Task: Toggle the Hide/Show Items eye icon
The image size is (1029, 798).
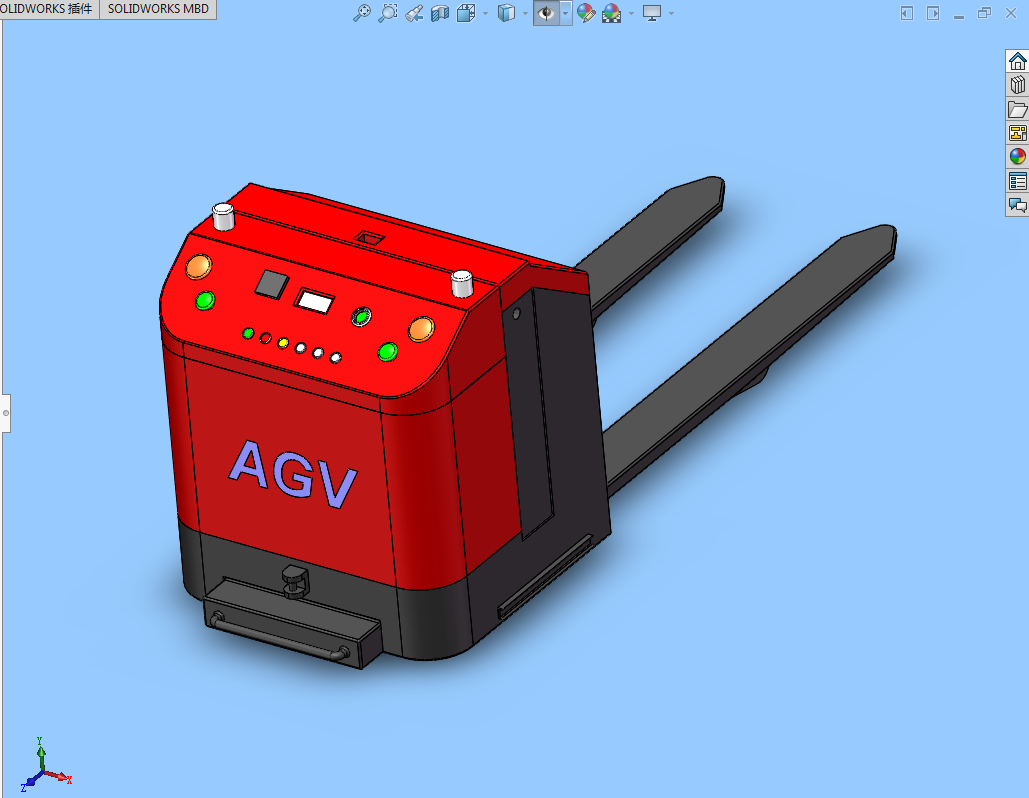Action: tap(546, 13)
